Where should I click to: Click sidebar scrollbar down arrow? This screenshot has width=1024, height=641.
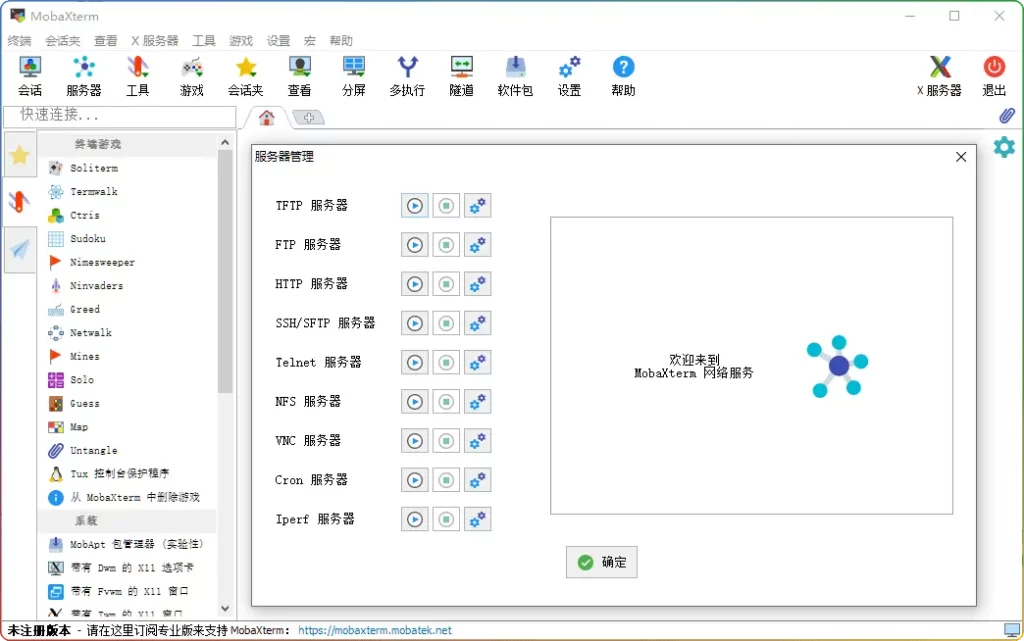coord(225,608)
